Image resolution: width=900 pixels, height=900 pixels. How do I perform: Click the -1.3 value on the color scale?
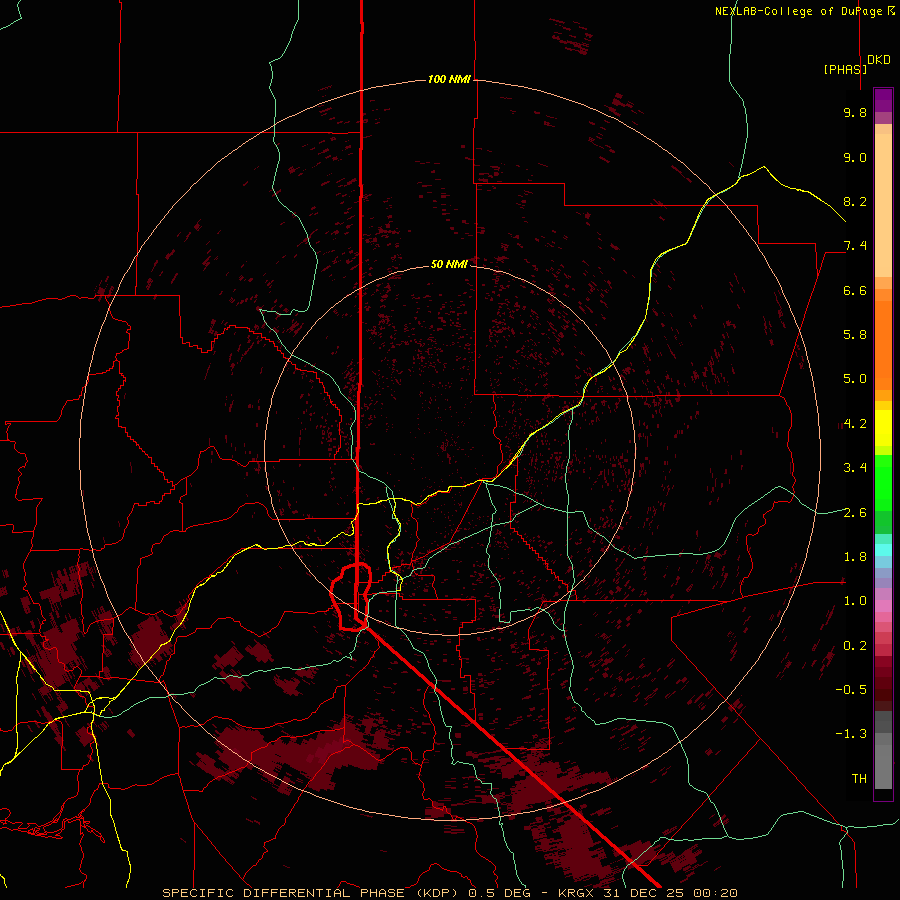click(x=851, y=734)
